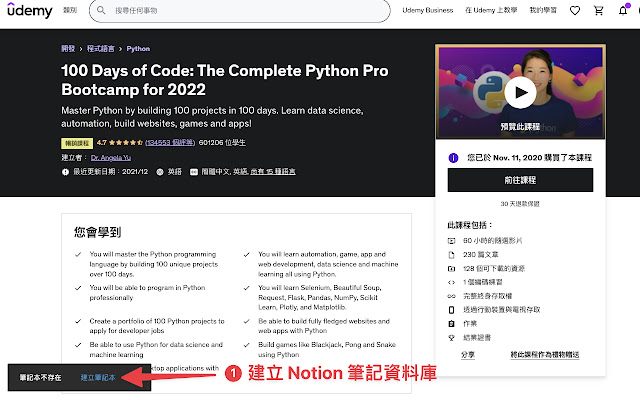
Task: Open the Udemy home logo
Action: (x=30, y=10)
